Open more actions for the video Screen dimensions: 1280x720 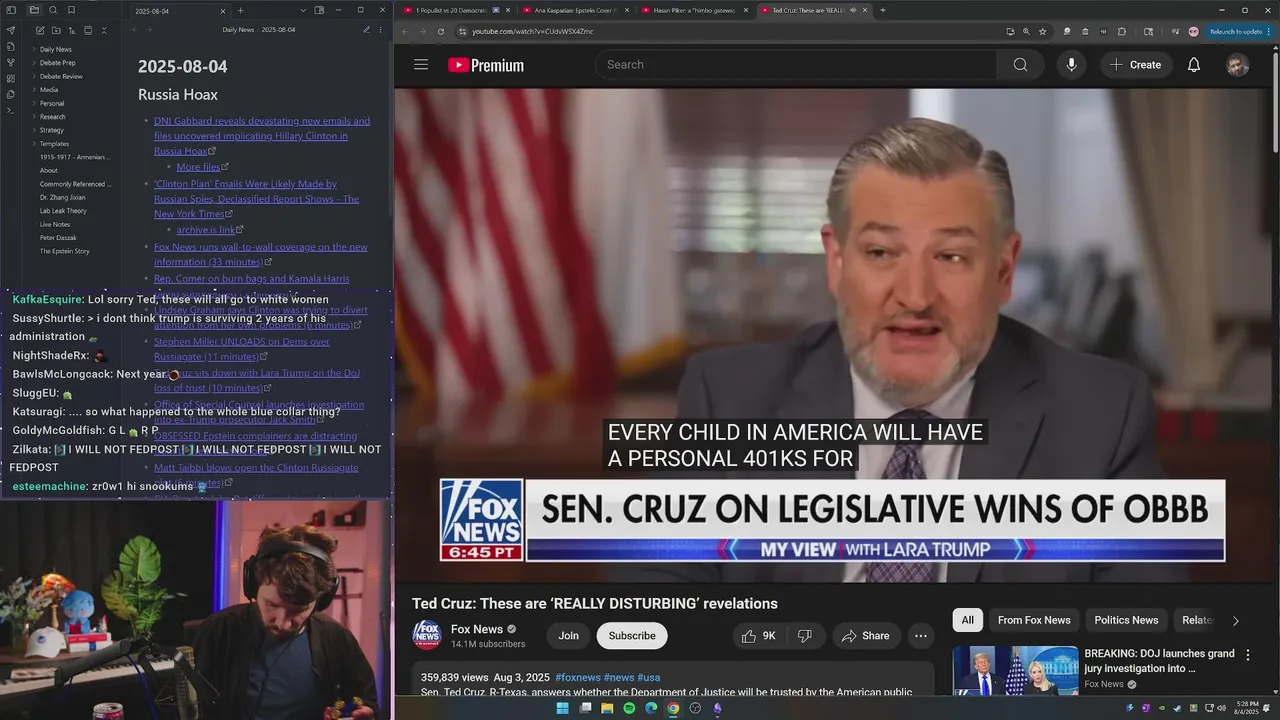pos(921,636)
